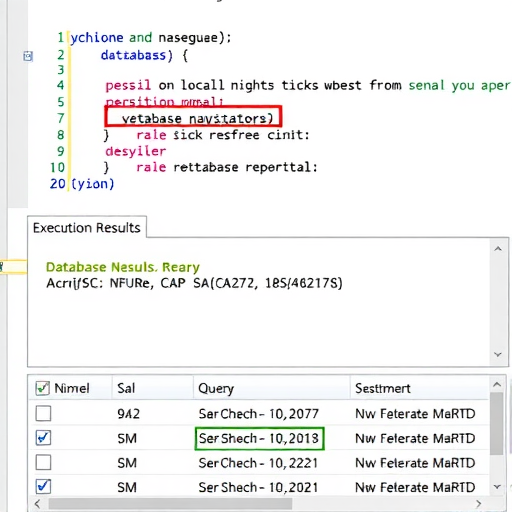Toggle the Nimel header select-all checkbox
This screenshot has width=512, height=512.
pyautogui.click(x=43, y=388)
